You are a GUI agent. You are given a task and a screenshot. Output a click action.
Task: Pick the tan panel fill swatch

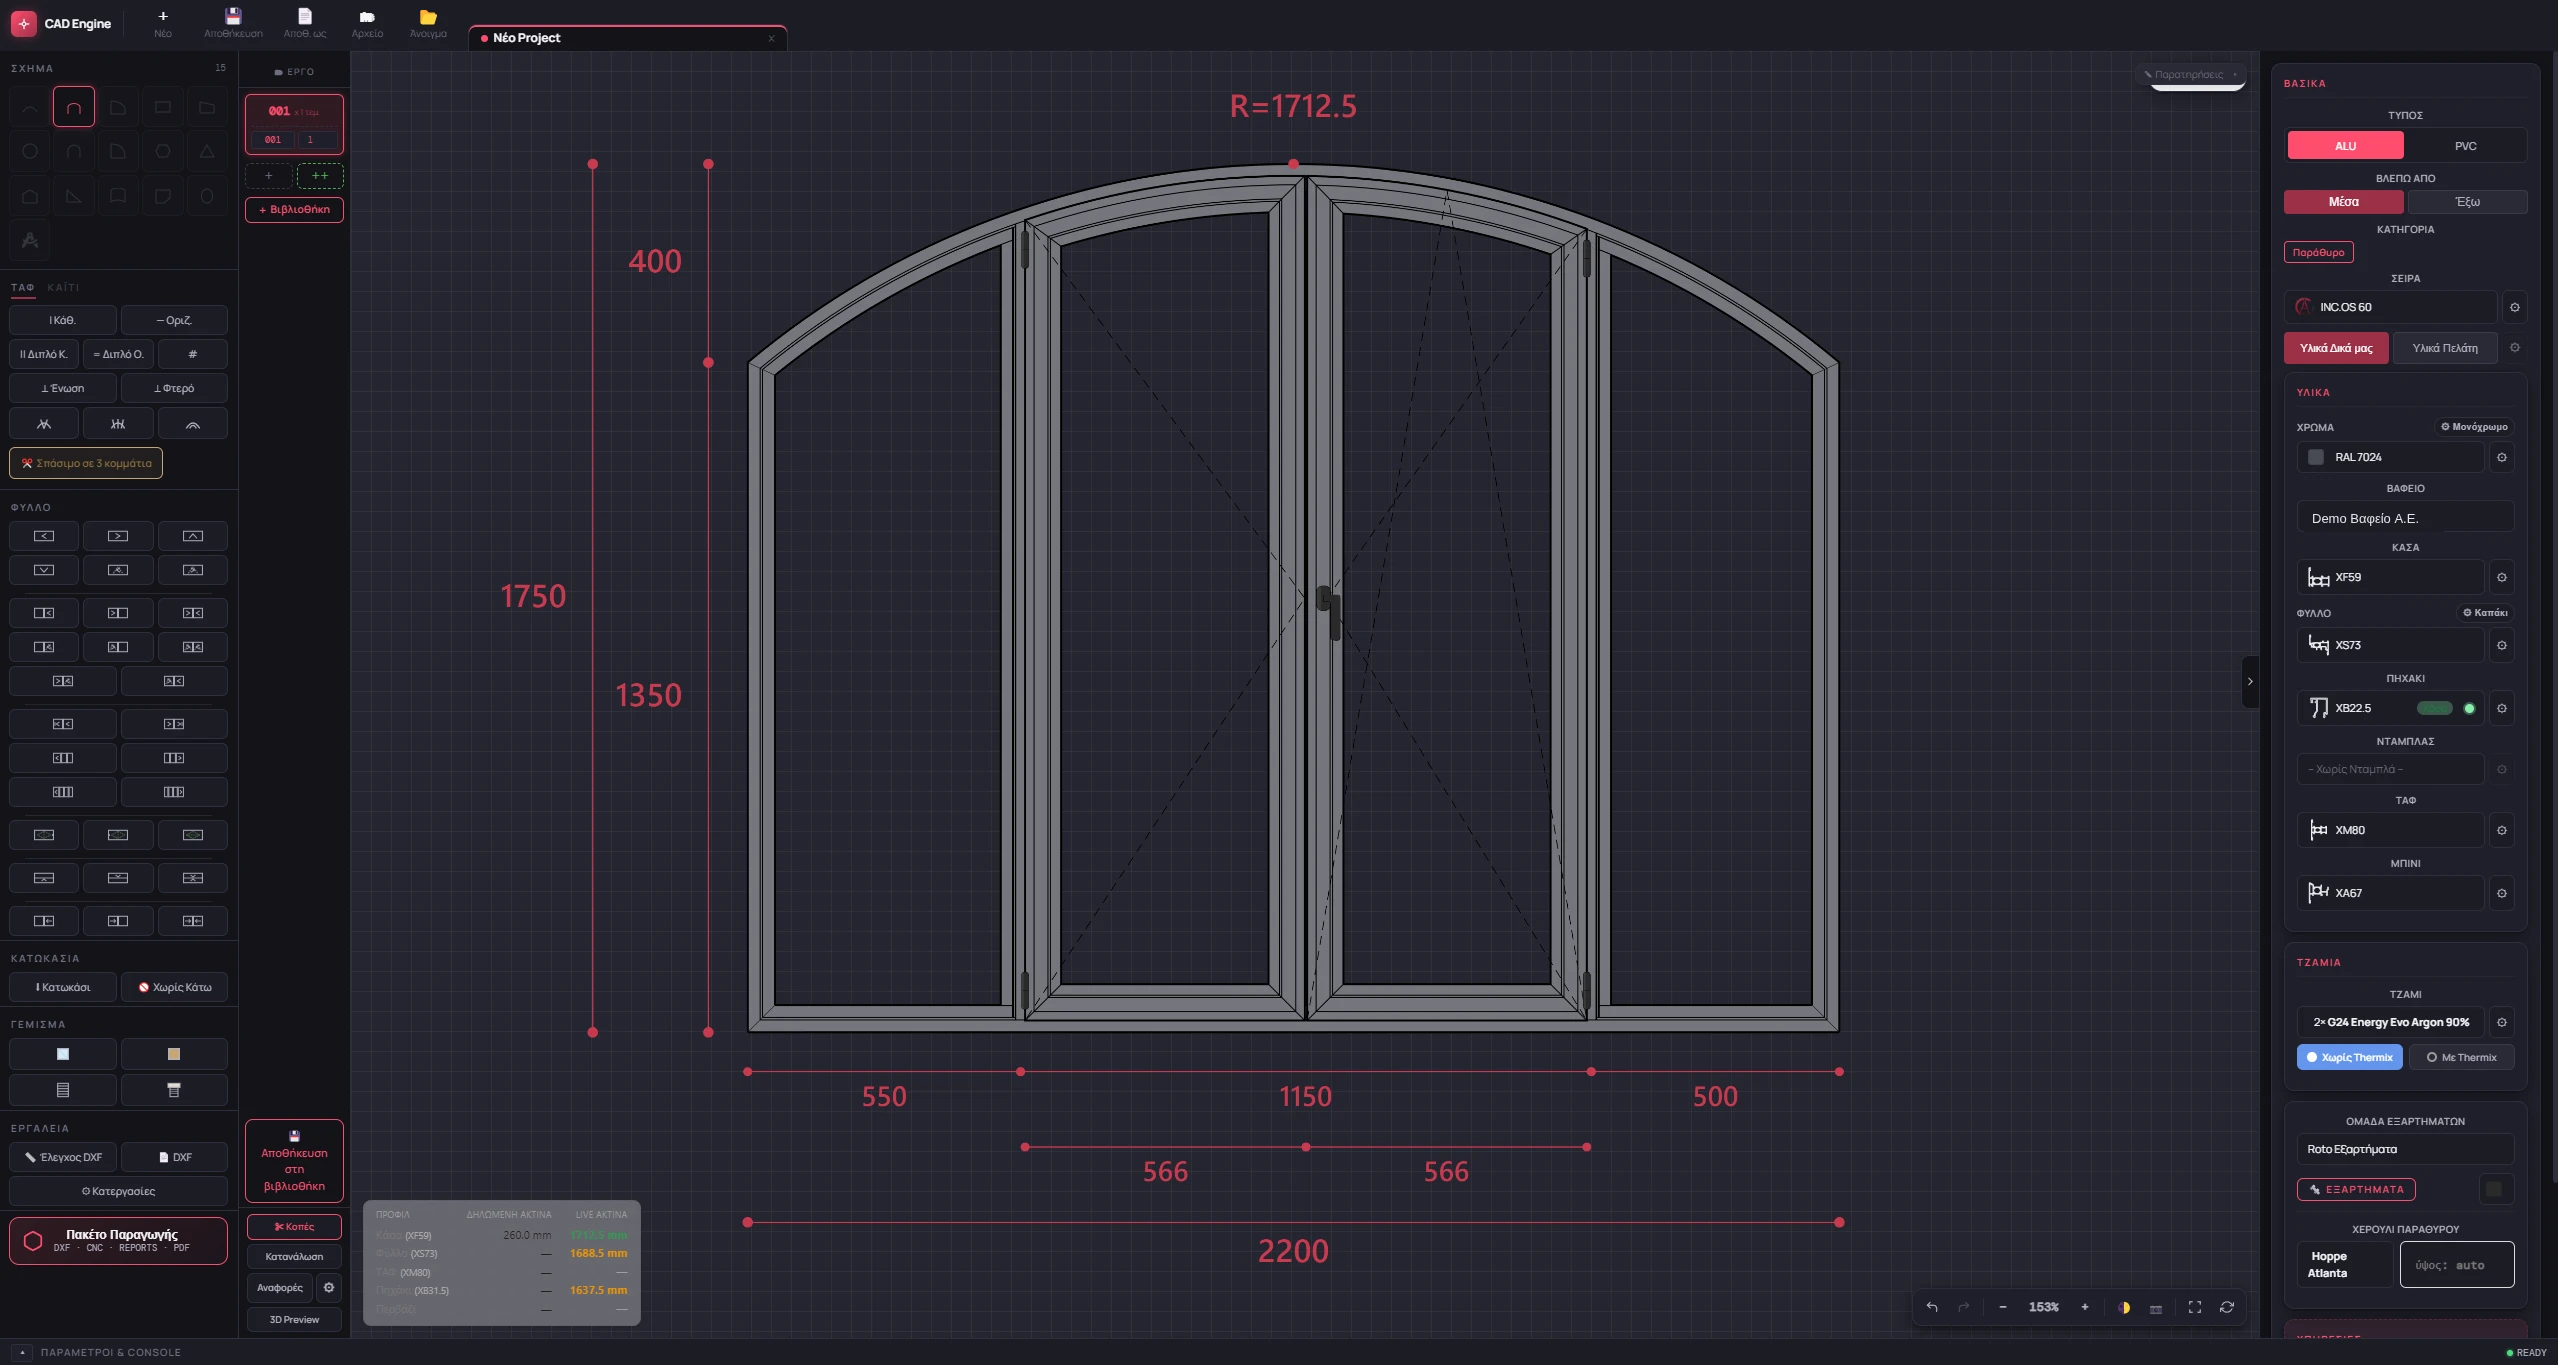pos(174,1054)
